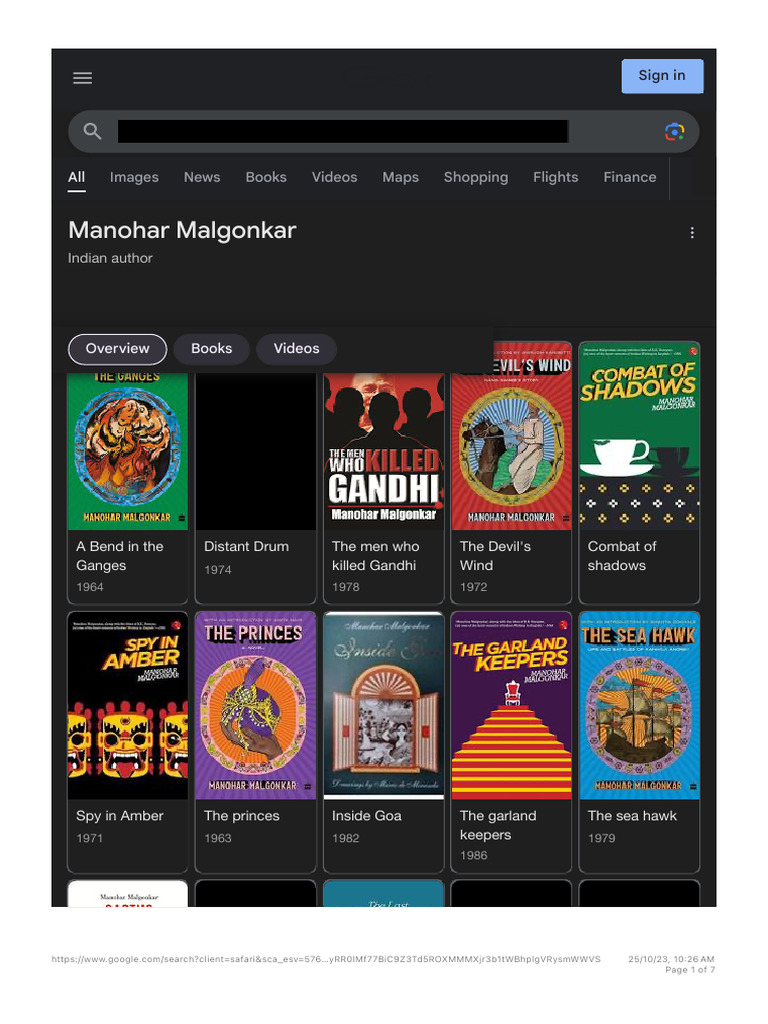Select the Maps tab

pos(400,177)
